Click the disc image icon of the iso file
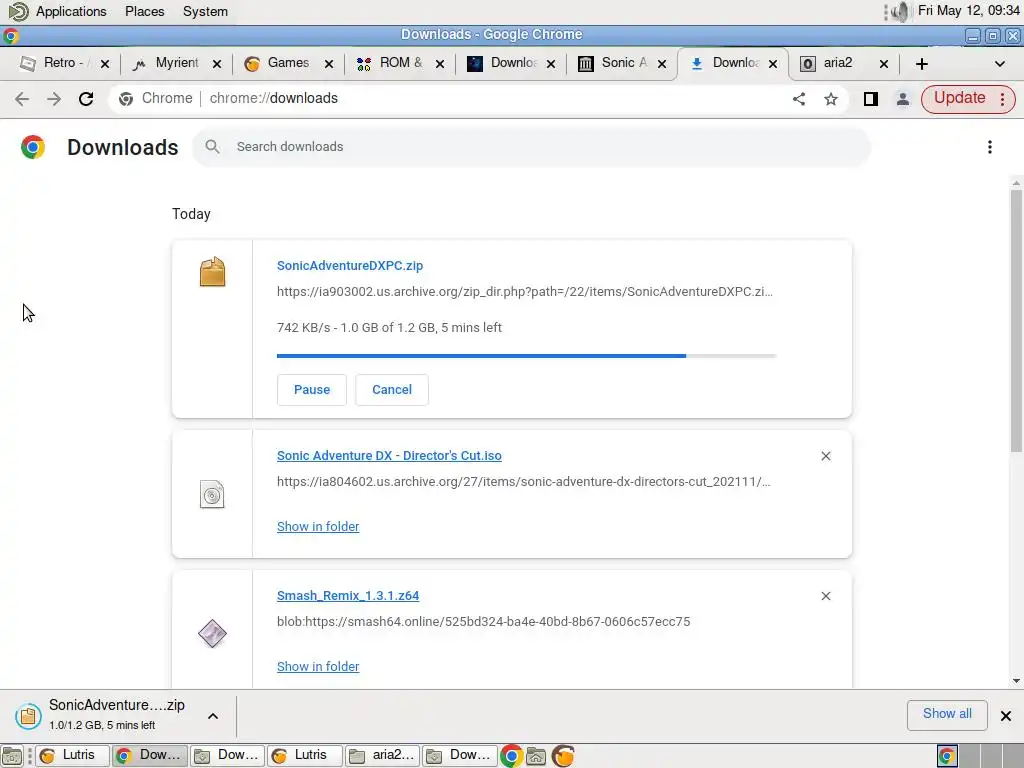Viewport: 1024px width, 768px height. (212, 494)
